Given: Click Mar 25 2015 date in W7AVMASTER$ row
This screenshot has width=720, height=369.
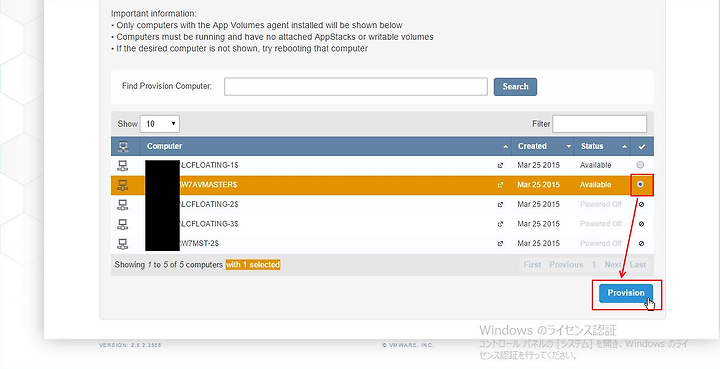Looking at the screenshot, I should tap(539, 185).
